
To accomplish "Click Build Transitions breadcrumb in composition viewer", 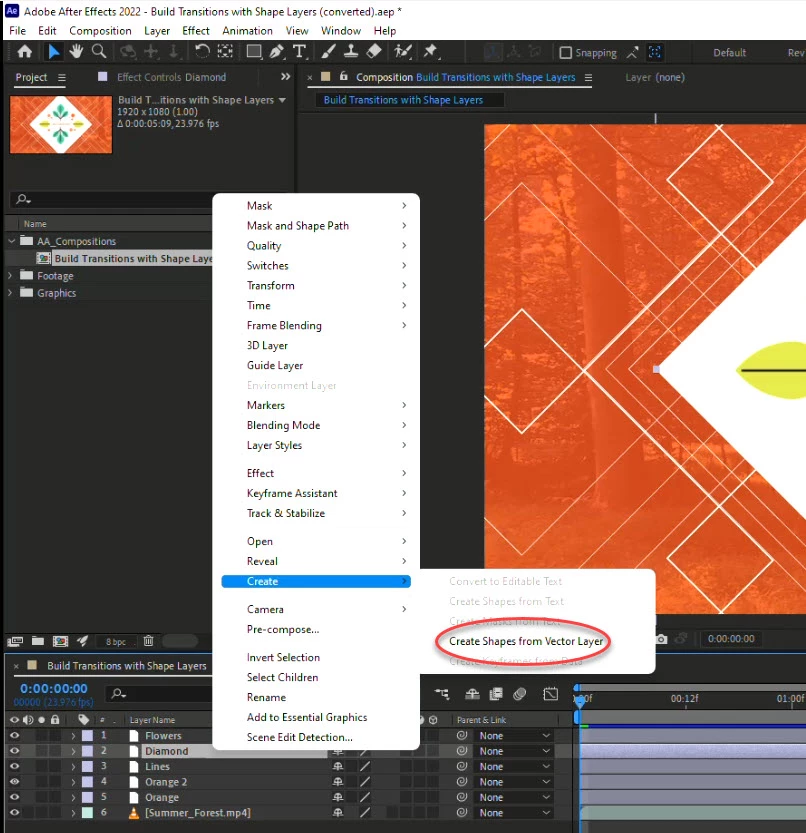I will click(403, 100).
